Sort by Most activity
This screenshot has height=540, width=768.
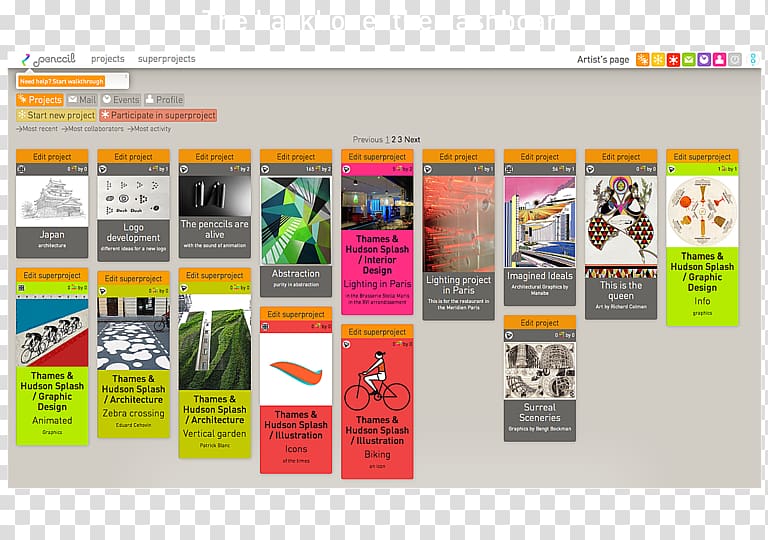point(149,129)
